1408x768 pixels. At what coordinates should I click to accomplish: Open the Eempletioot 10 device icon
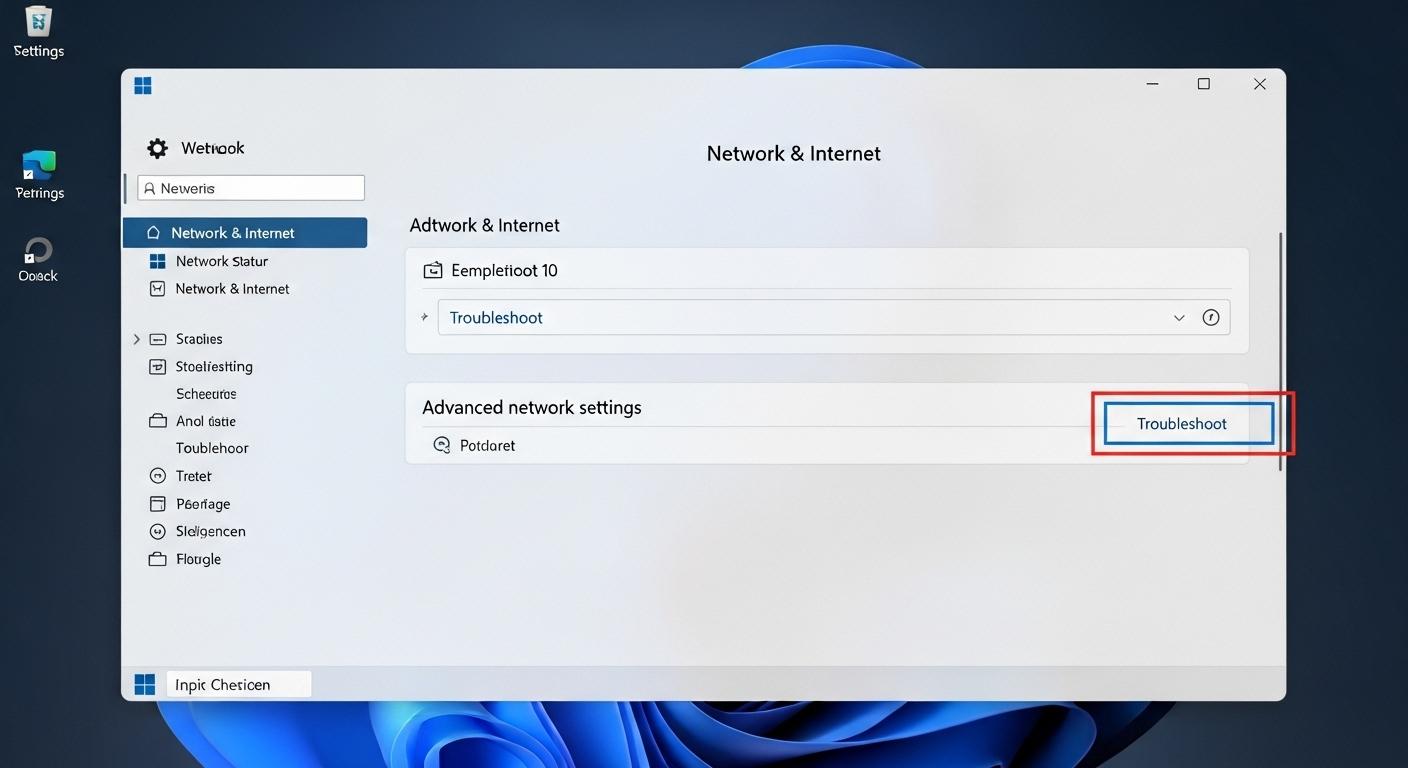(x=434, y=269)
